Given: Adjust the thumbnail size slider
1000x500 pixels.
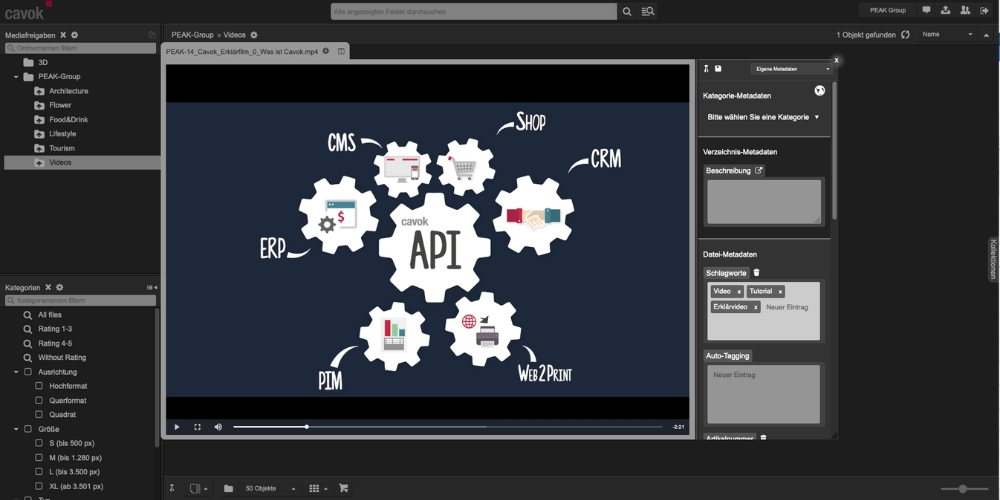Looking at the screenshot, I should (964, 489).
